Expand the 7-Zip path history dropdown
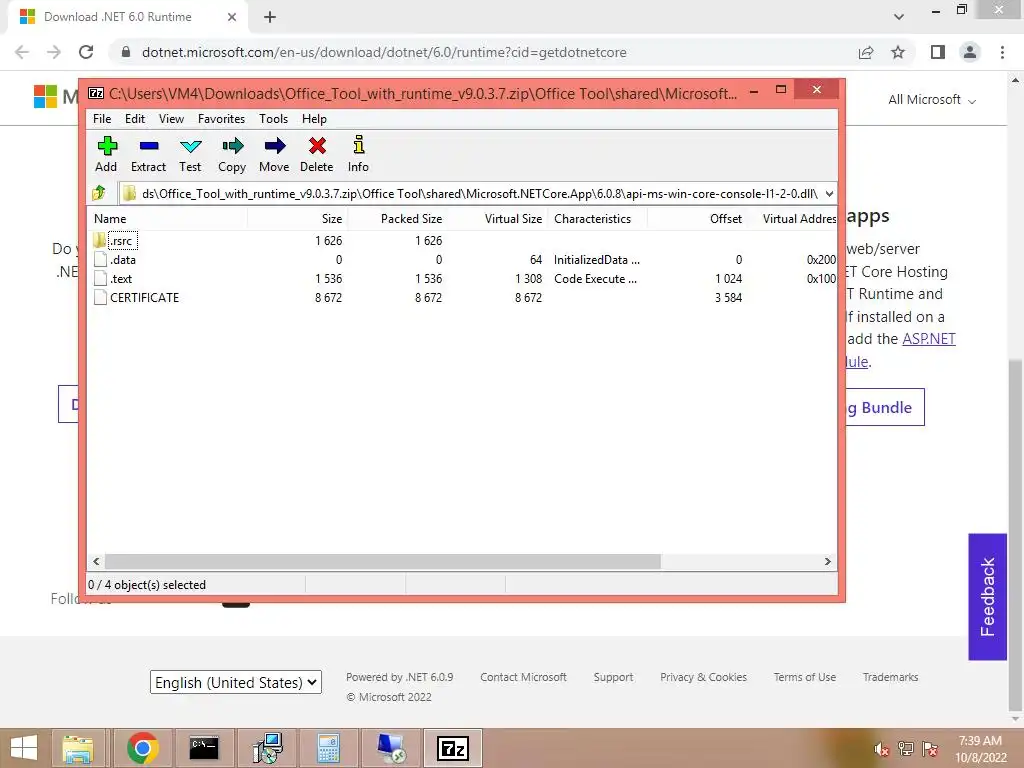This screenshot has height=768, width=1024. 829,193
